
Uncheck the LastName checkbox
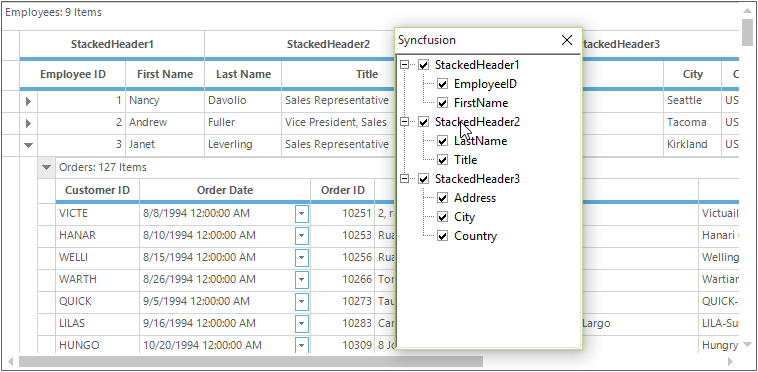click(442, 141)
